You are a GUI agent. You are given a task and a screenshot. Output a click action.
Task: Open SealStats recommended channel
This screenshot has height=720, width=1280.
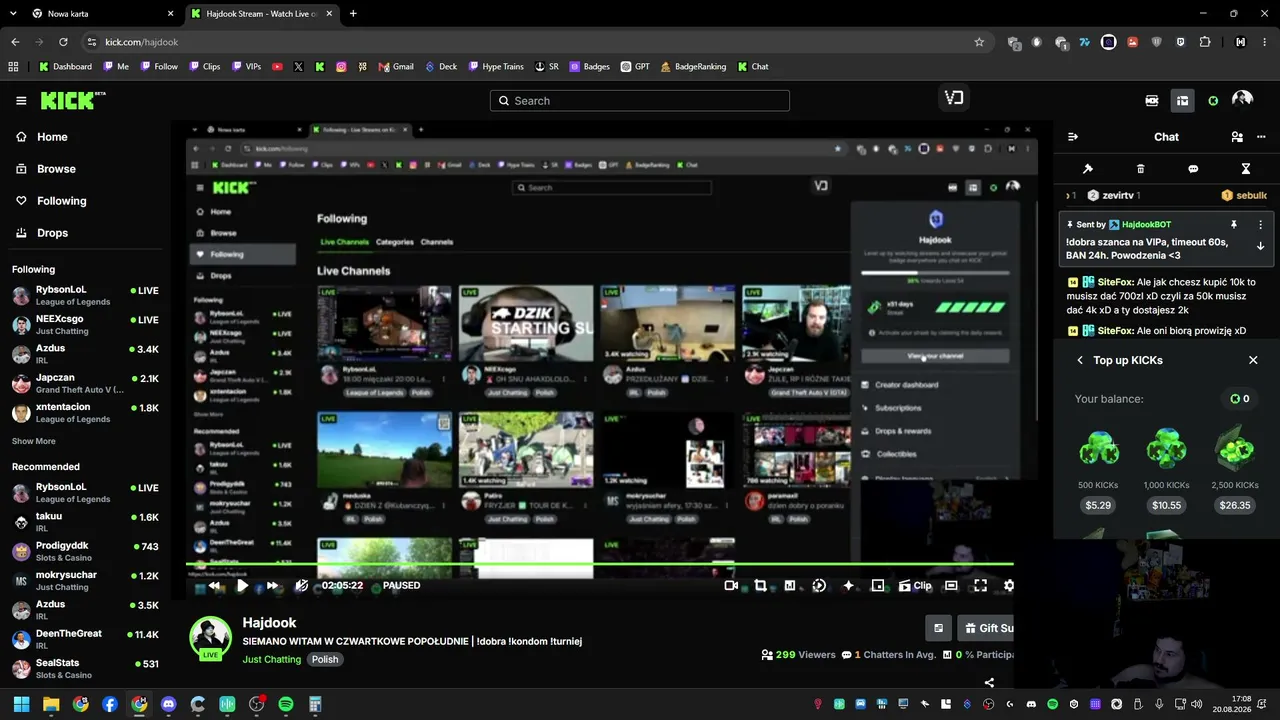coord(85,669)
